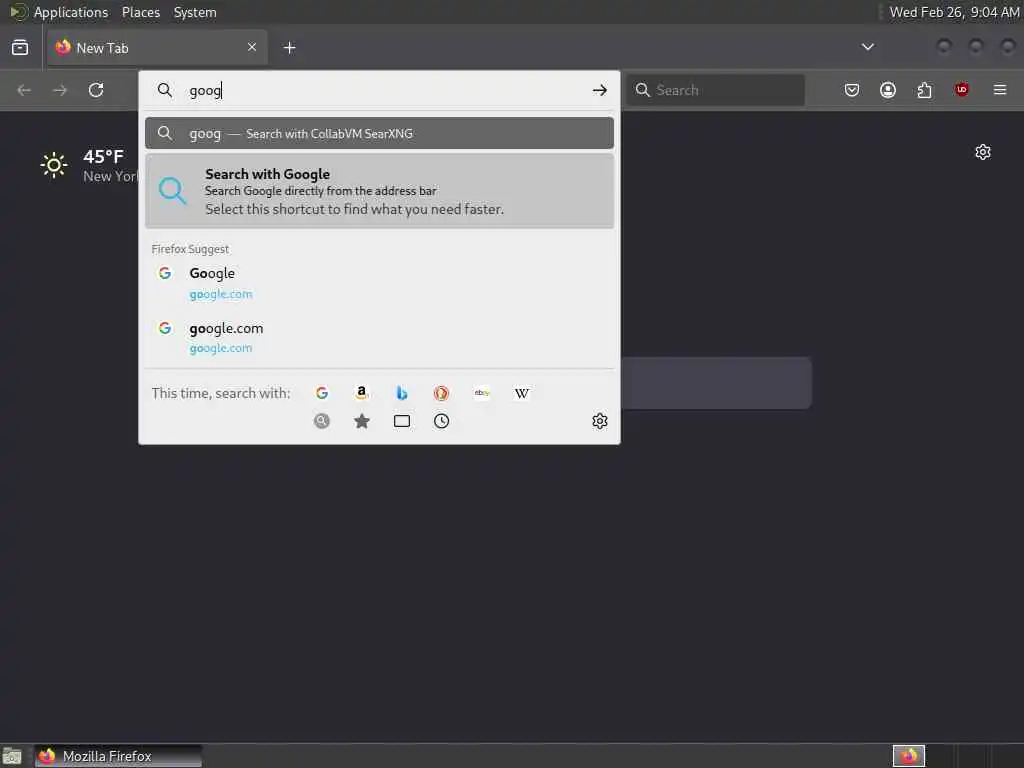The image size is (1024, 768).
Task: Select goog Search with CollabVM SearXNG row
Action: point(379,133)
